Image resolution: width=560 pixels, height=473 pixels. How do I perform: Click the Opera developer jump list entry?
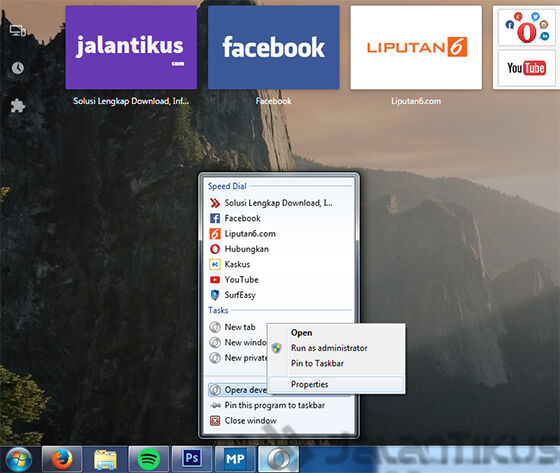click(238, 390)
